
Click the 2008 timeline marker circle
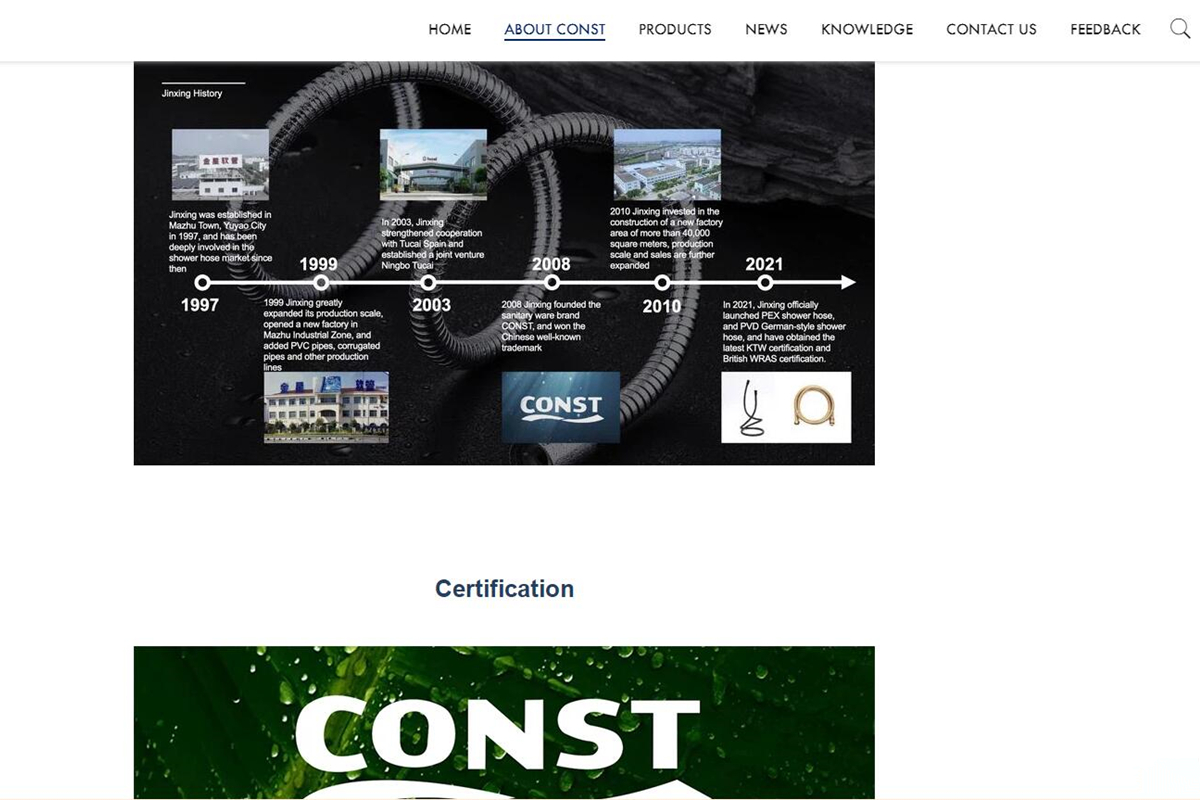tap(550, 283)
